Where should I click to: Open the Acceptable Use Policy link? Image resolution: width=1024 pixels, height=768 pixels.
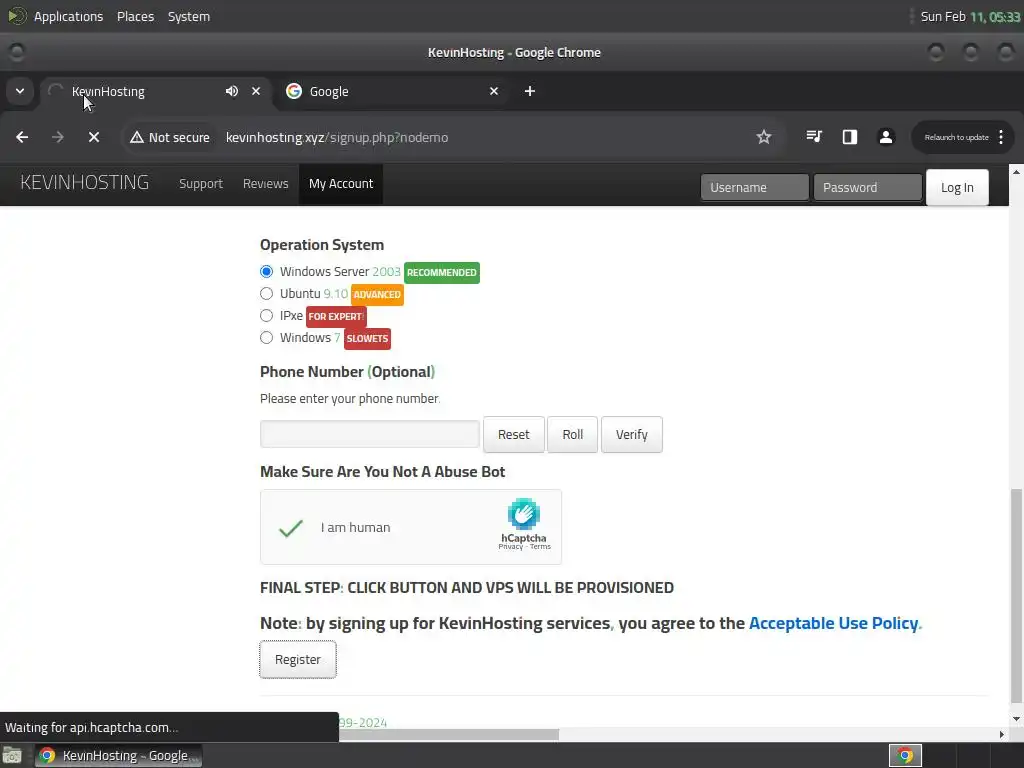[x=833, y=623]
